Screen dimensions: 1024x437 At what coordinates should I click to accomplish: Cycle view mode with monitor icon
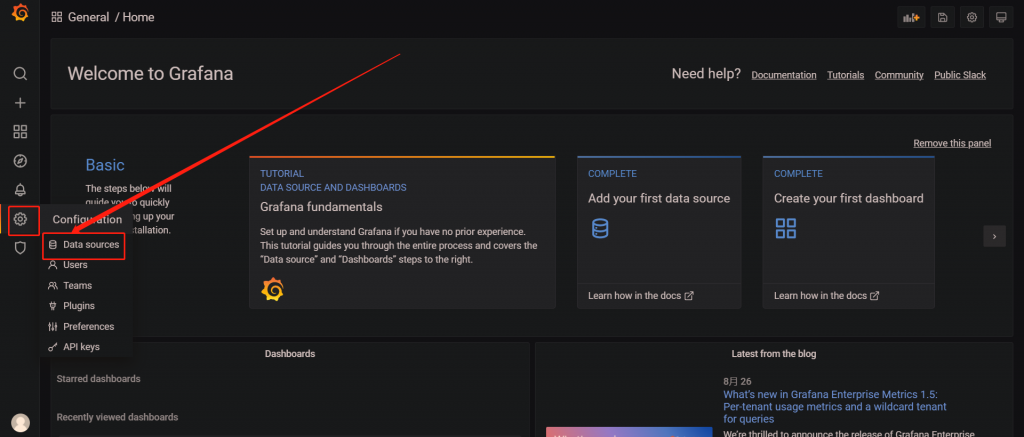click(x=1001, y=18)
